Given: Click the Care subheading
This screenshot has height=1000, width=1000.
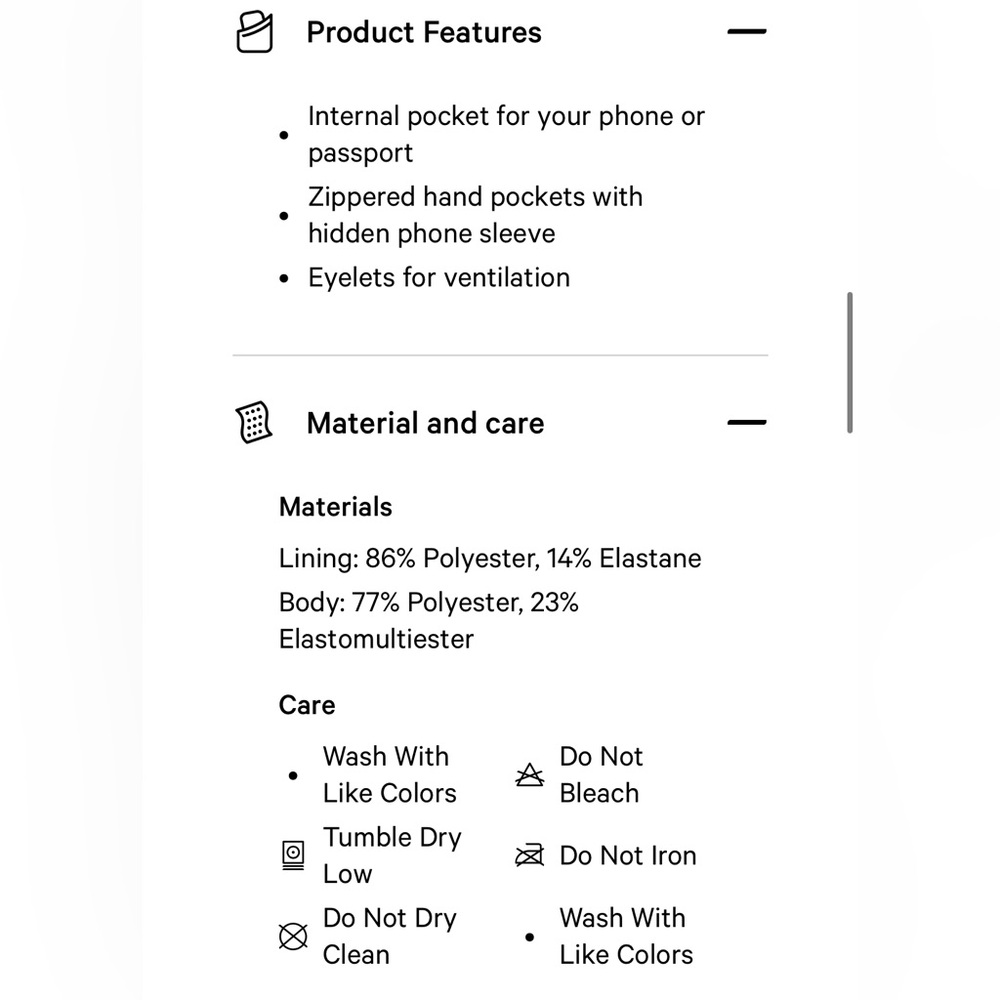Looking at the screenshot, I should tap(307, 705).
